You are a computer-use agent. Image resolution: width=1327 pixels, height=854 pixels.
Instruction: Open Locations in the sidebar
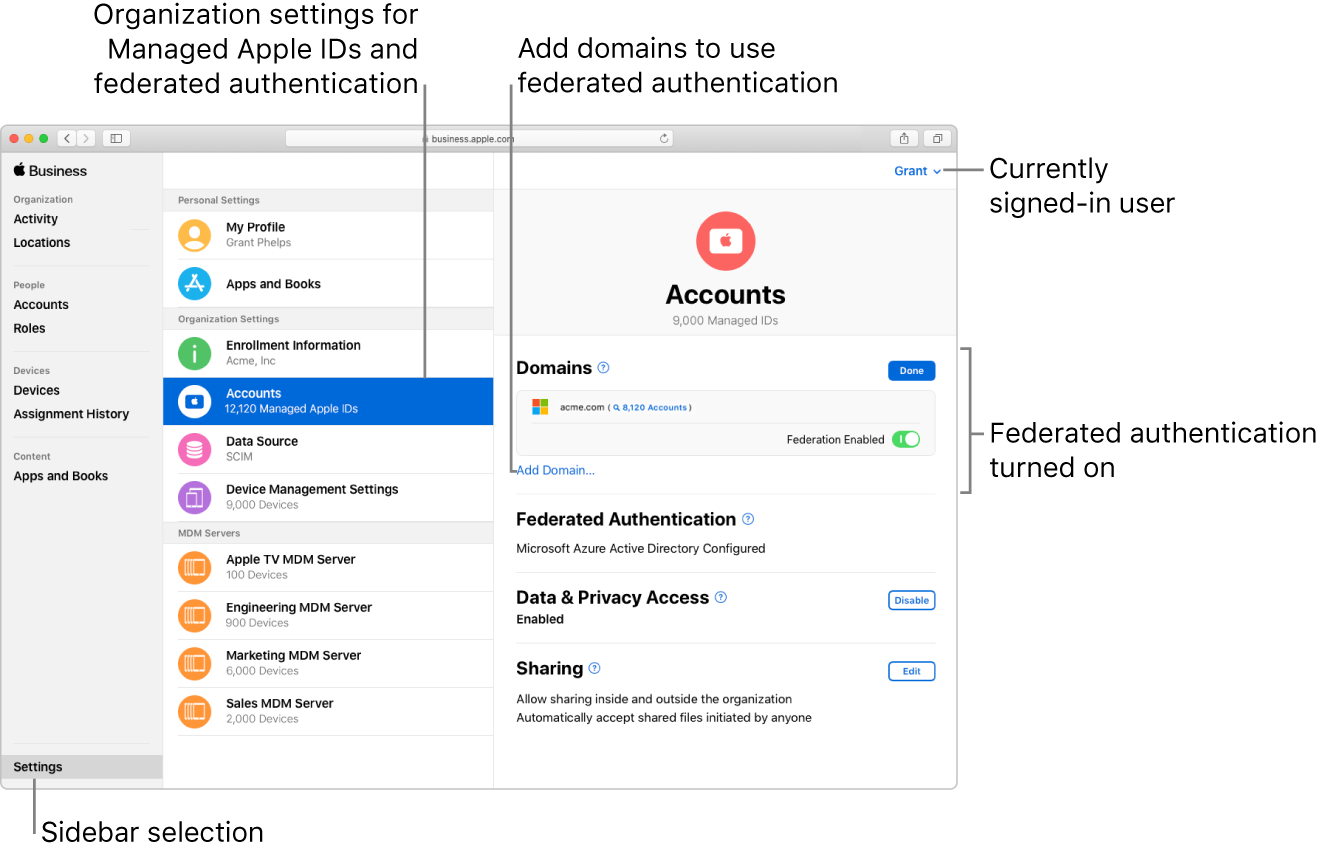coord(42,243)
